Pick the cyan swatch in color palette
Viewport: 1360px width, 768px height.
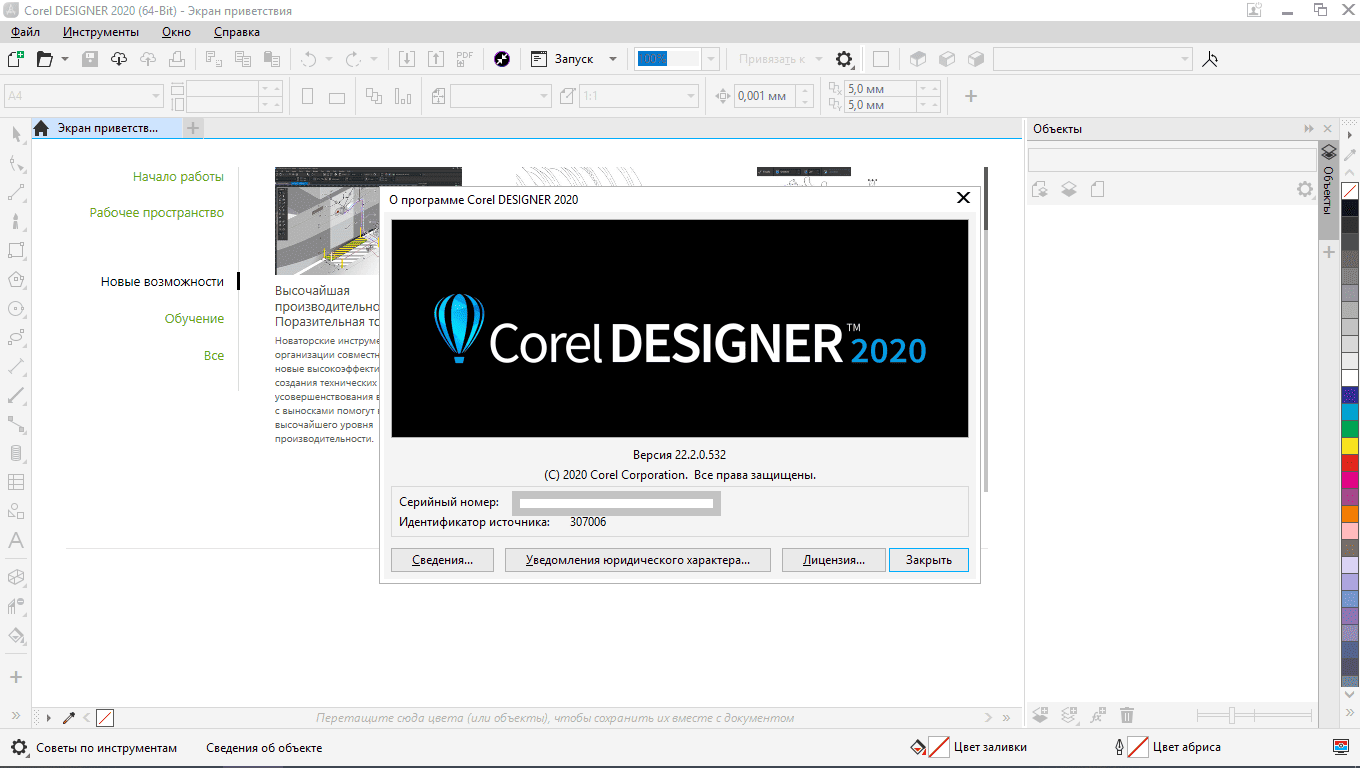coord(1350,412)
